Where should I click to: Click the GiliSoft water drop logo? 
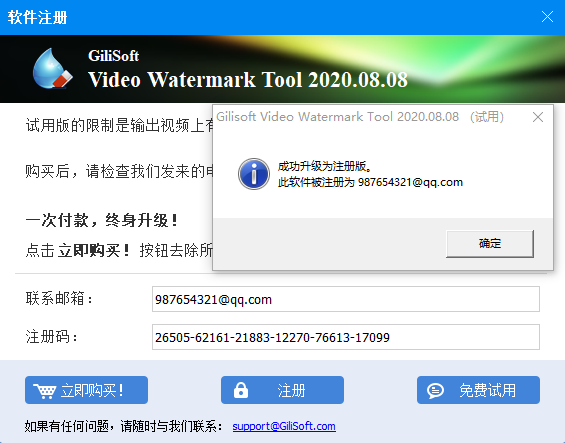(x=53, y=68)
